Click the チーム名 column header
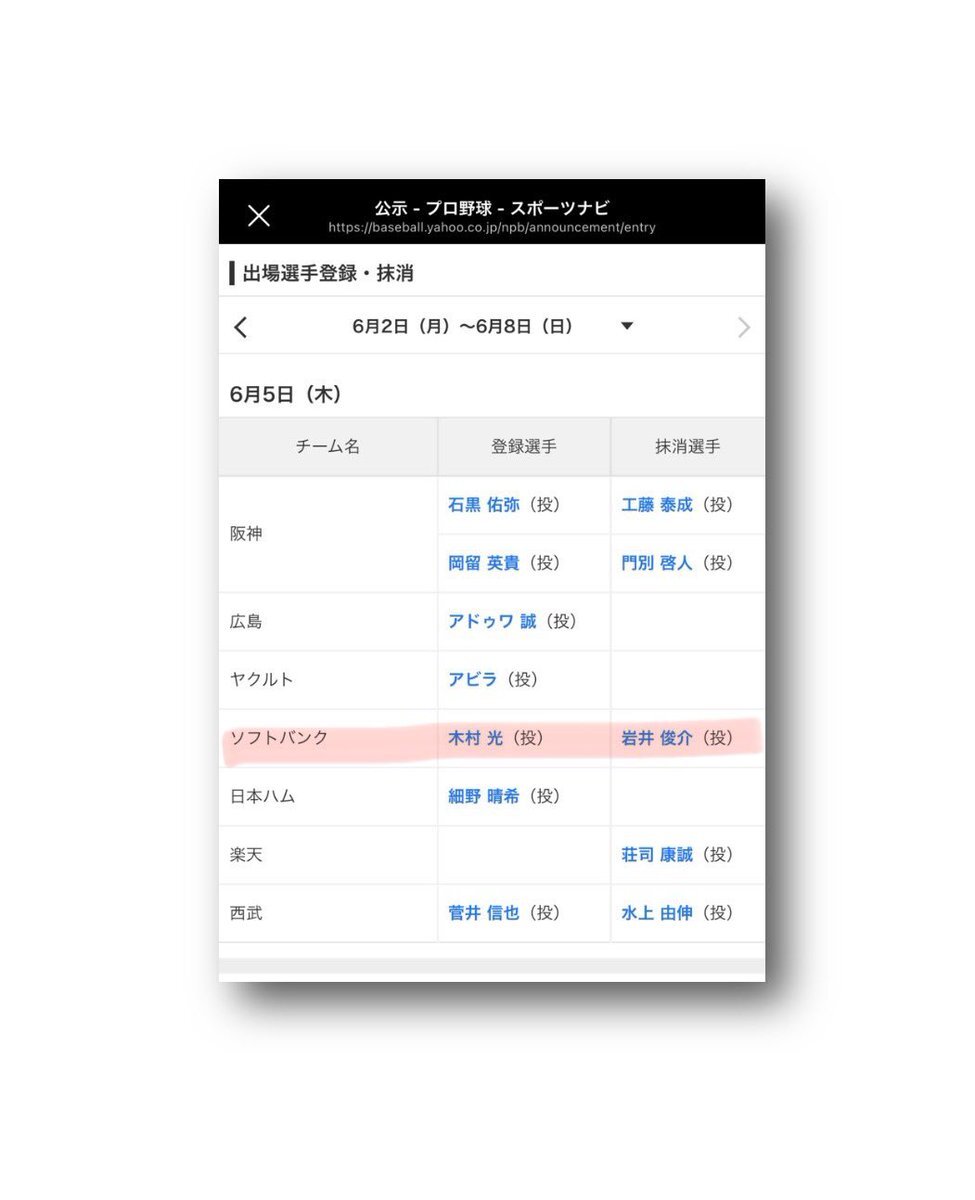The height and width of the screenshot is (1200, 975). click(x=328, y=447)
